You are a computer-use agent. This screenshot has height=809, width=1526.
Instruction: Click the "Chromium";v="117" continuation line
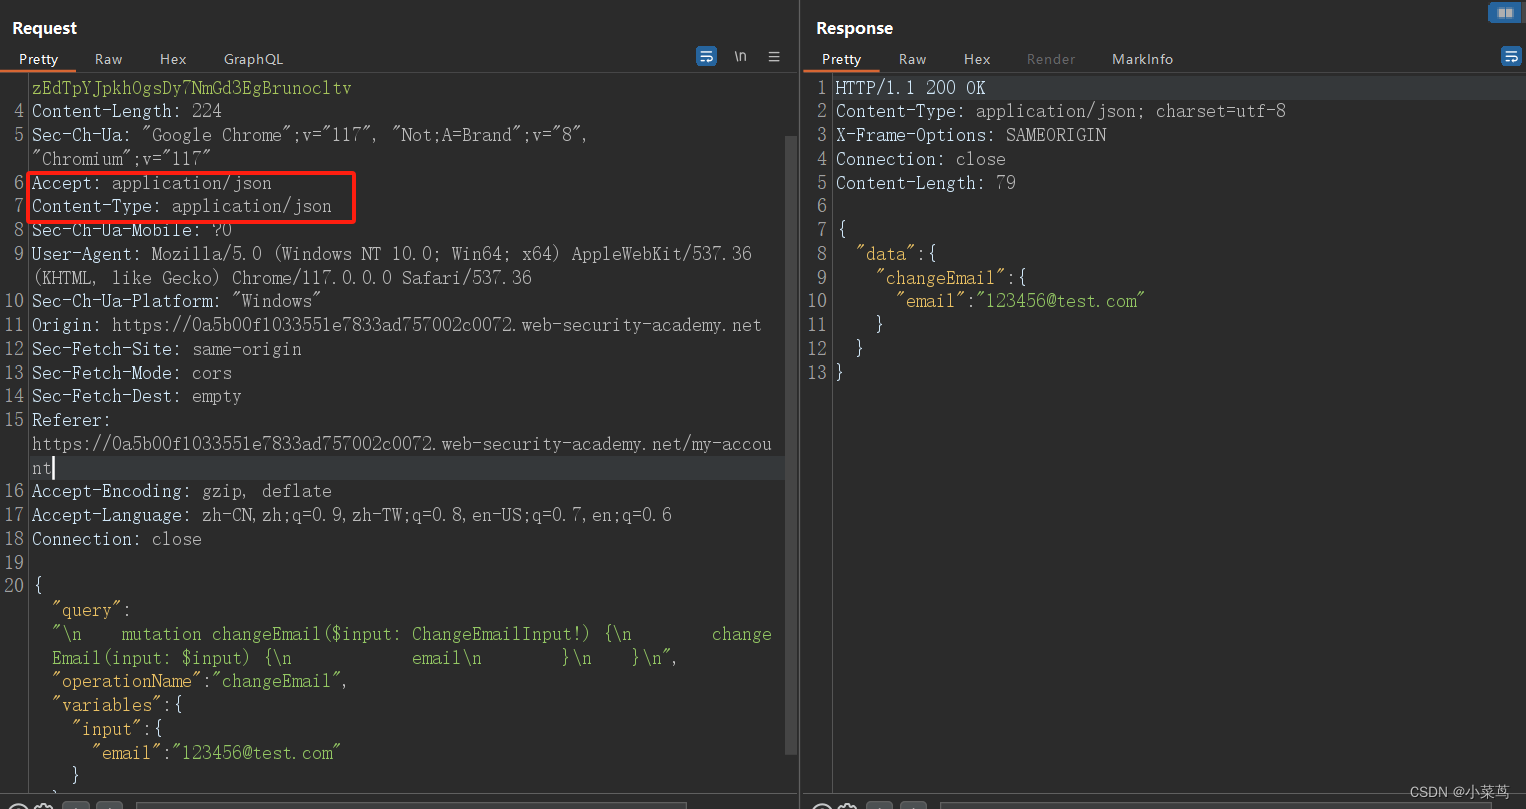122,159
